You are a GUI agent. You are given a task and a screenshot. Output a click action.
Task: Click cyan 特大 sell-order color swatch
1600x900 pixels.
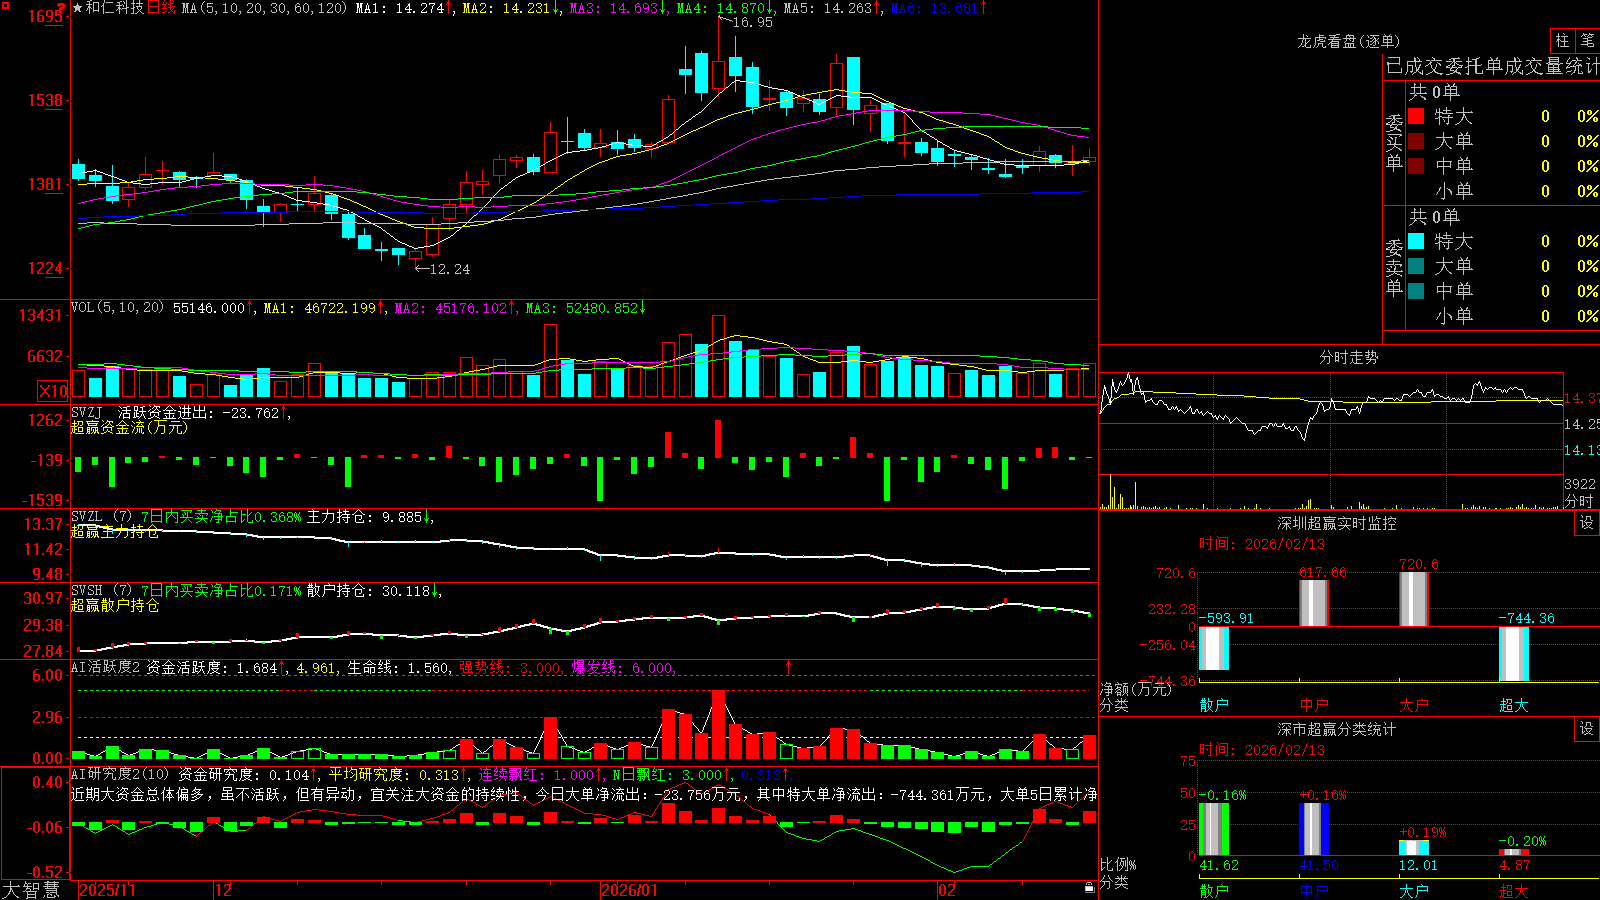tap(1416, 241)
